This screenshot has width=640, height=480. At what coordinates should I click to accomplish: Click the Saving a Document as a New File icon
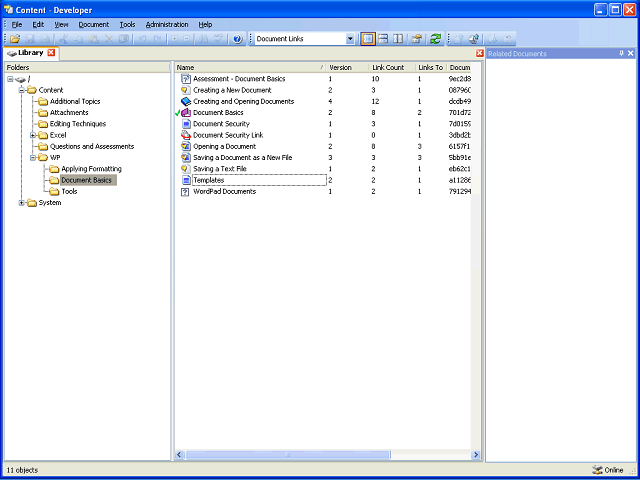186,158
